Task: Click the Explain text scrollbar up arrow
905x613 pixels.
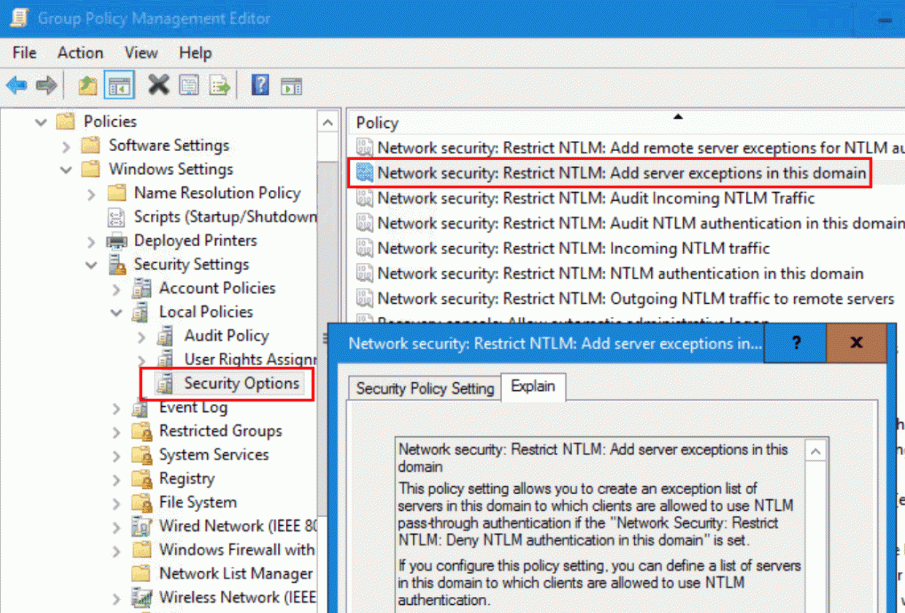Action: tap(816, 452)
